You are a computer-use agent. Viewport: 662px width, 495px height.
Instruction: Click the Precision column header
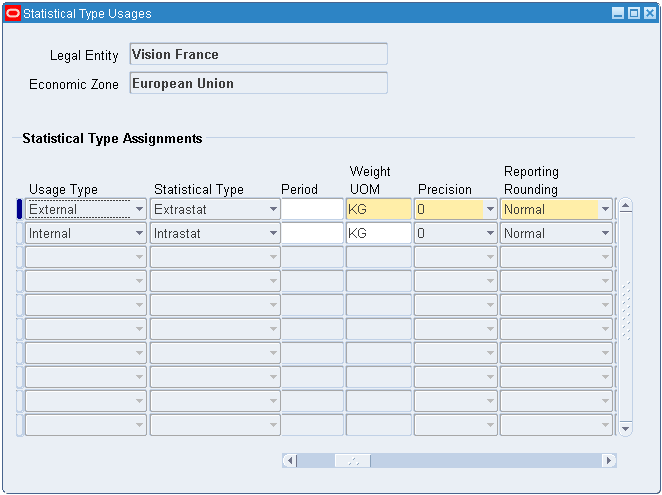coord(445,189)
